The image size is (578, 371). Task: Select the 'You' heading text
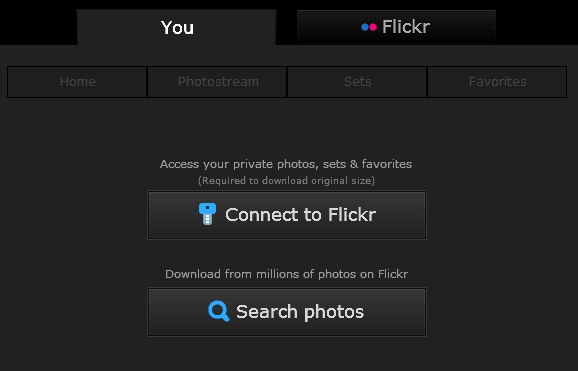(177, 28)
